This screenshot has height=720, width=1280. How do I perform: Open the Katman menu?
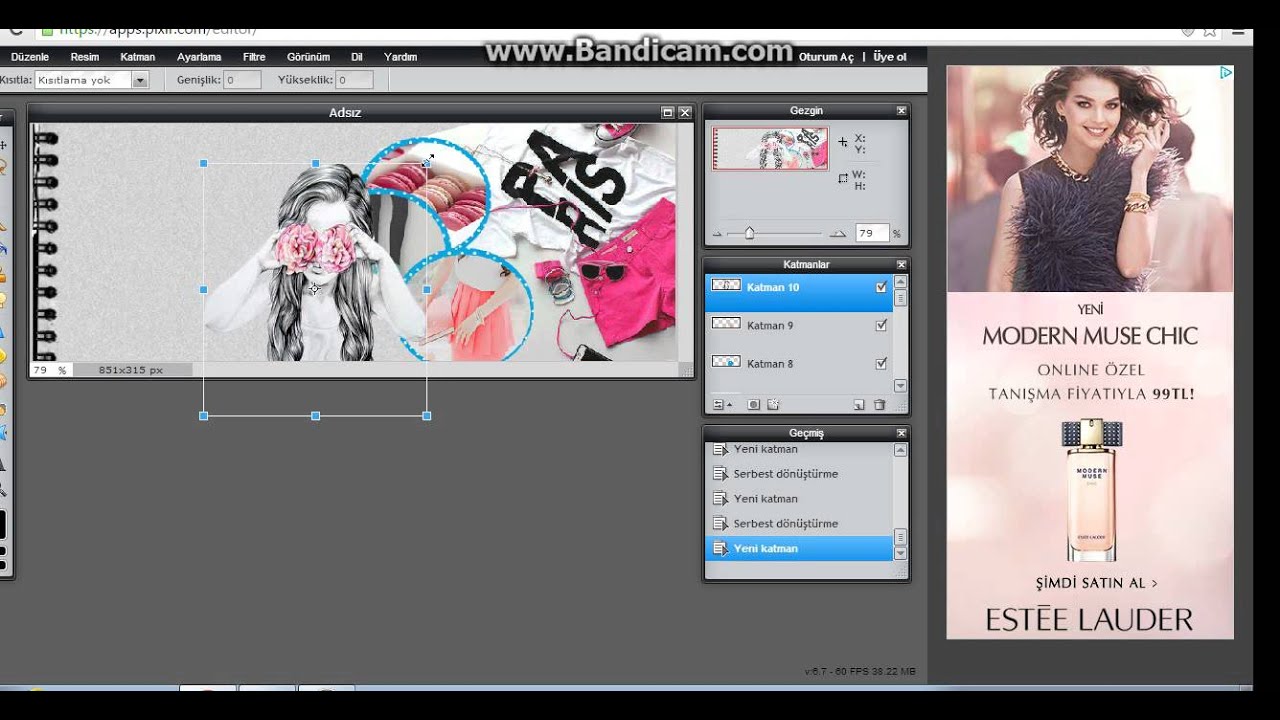pos(138,57)
